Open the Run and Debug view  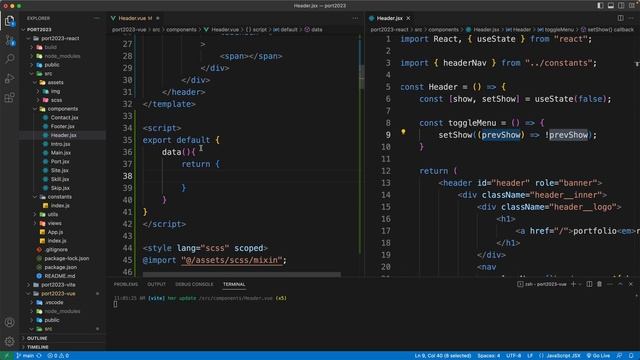point(9,78)
